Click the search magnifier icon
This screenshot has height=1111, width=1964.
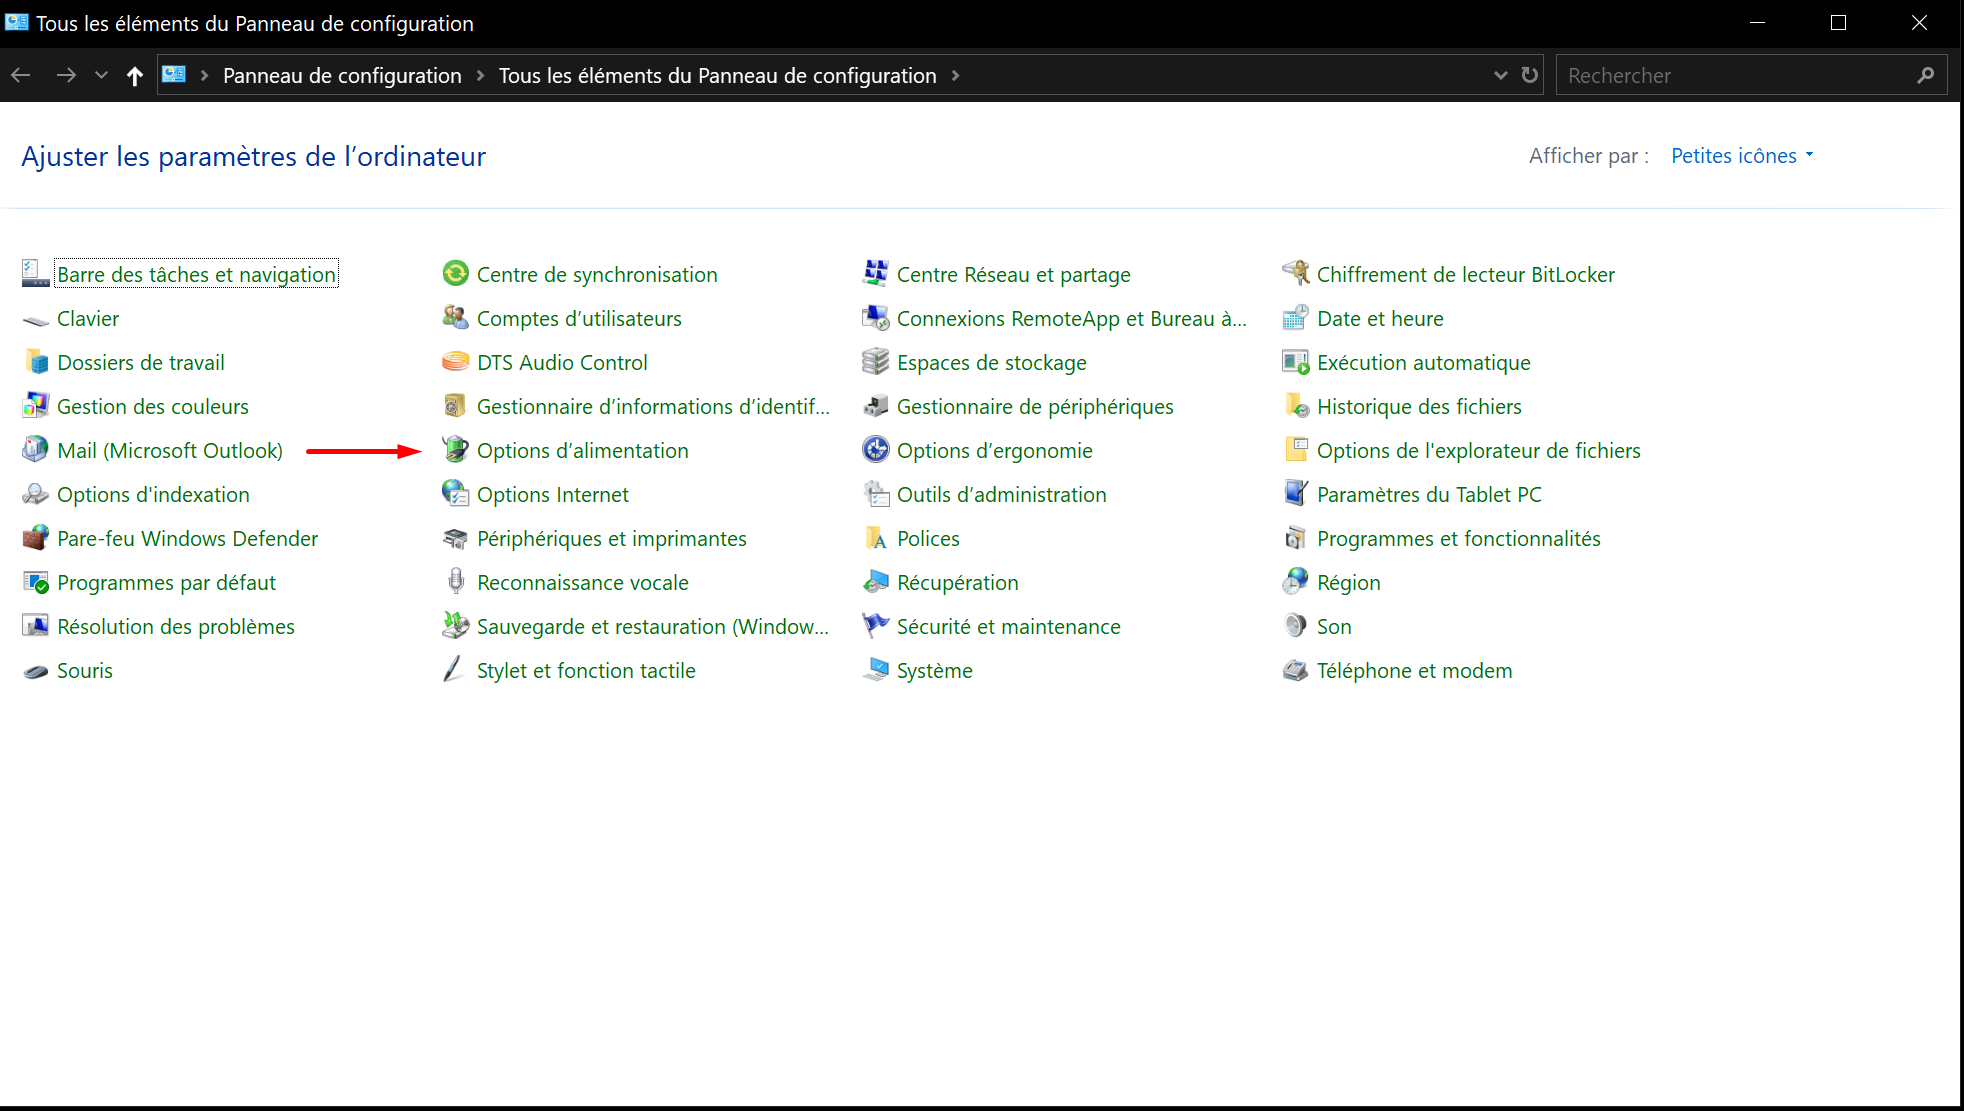coord(1925,75)
